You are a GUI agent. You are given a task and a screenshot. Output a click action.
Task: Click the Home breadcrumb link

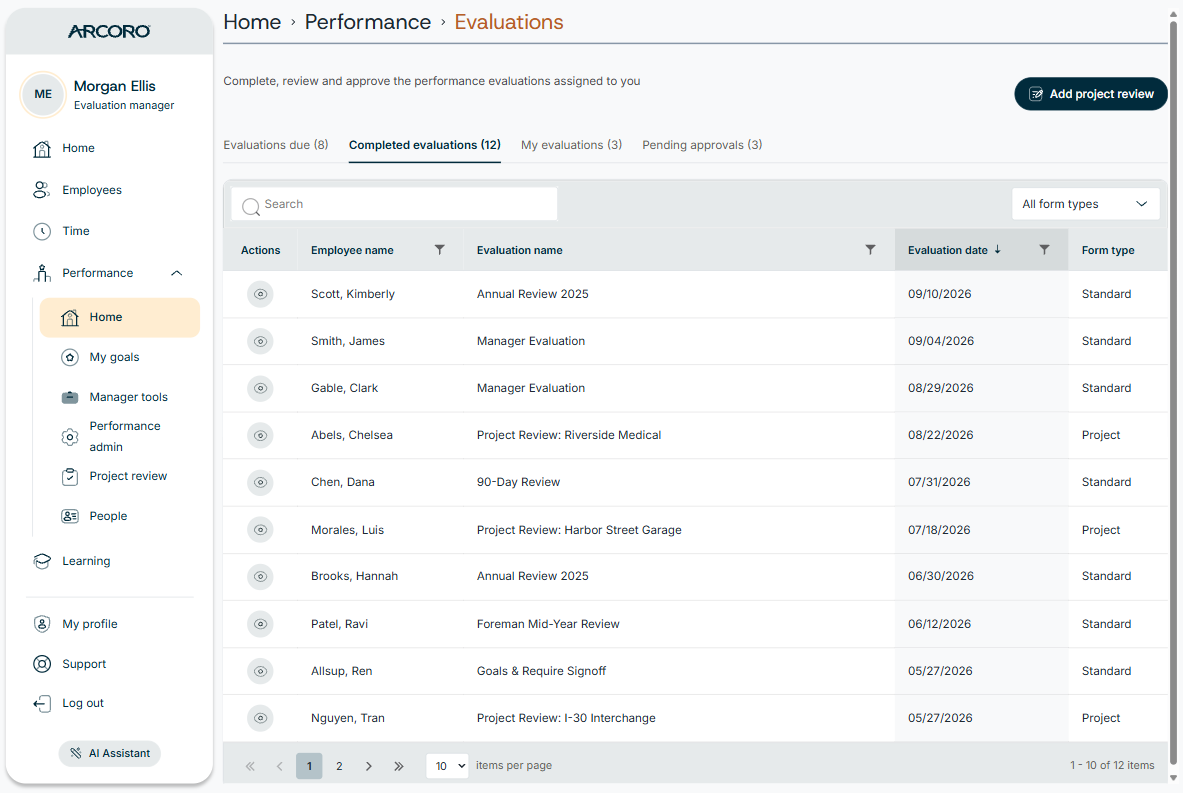click(x=252, y=22)
